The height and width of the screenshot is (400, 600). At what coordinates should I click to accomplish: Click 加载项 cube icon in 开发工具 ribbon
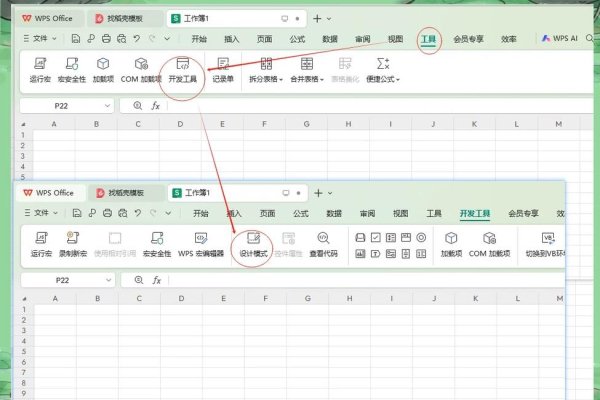point(451,238)
